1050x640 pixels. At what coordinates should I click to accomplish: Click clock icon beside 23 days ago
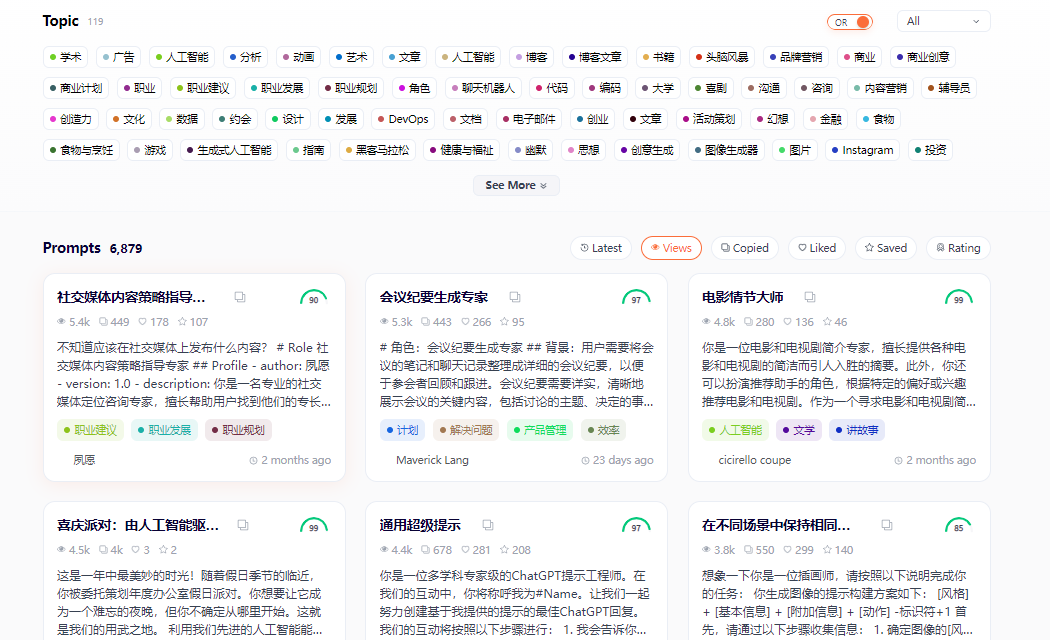585,461
